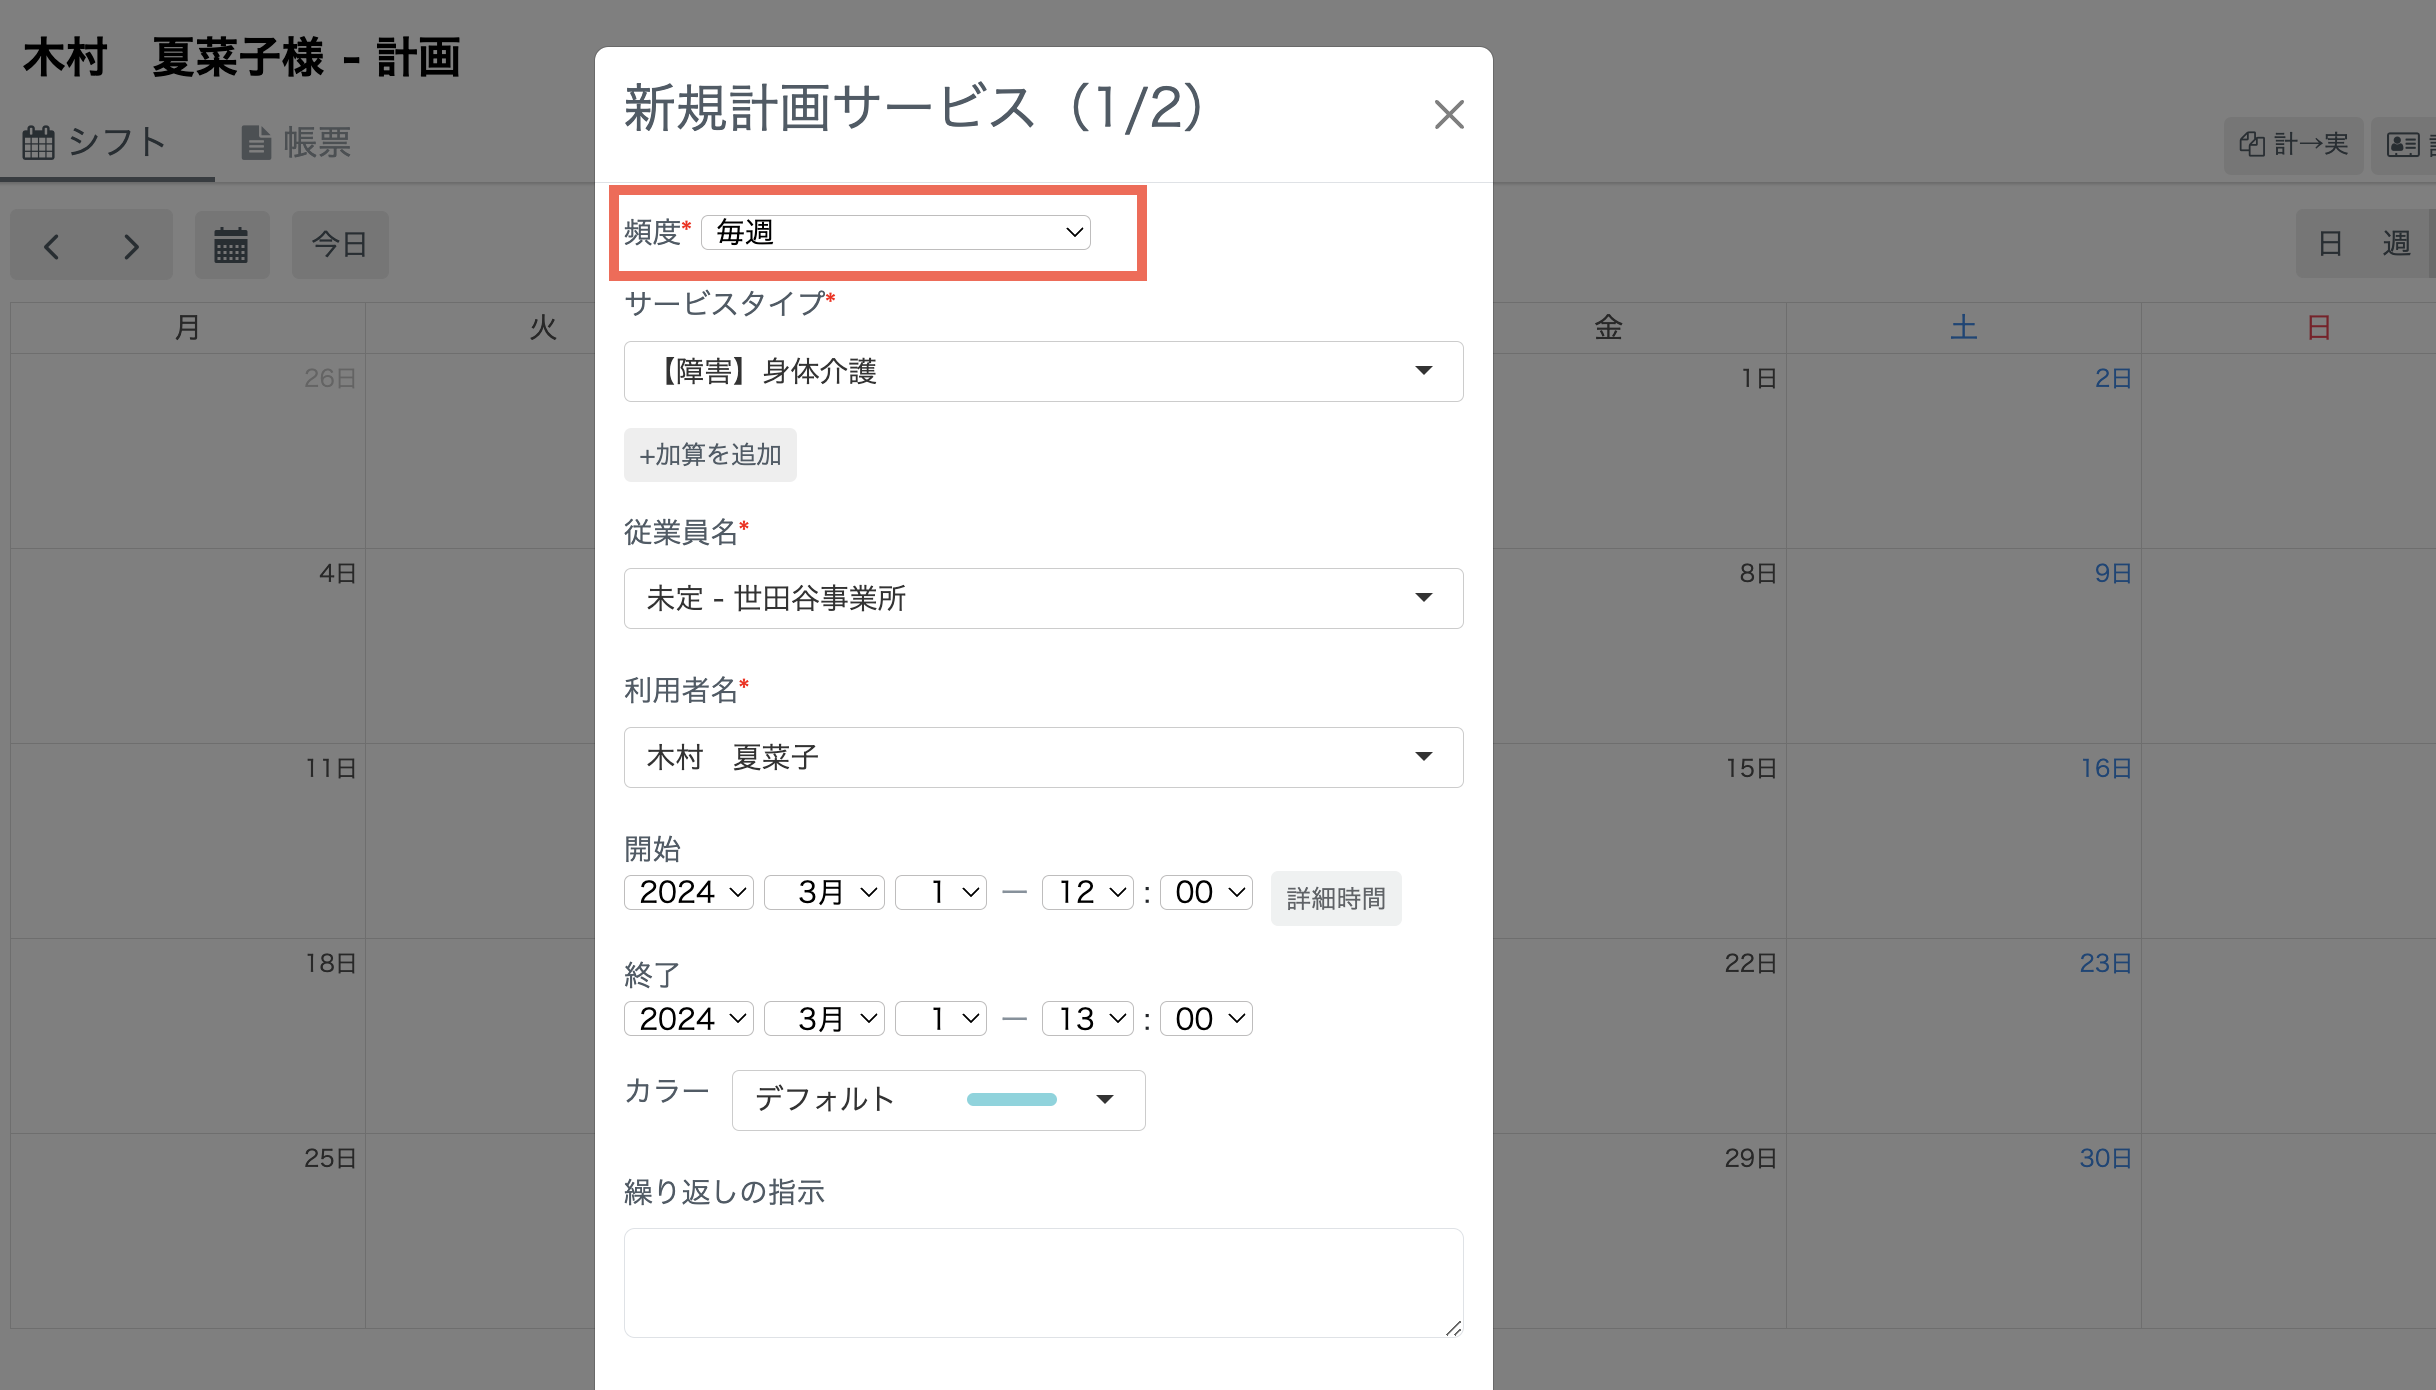Switch to 週 view
The image size is (2436, 1390).
click(x=2397, y=243)
